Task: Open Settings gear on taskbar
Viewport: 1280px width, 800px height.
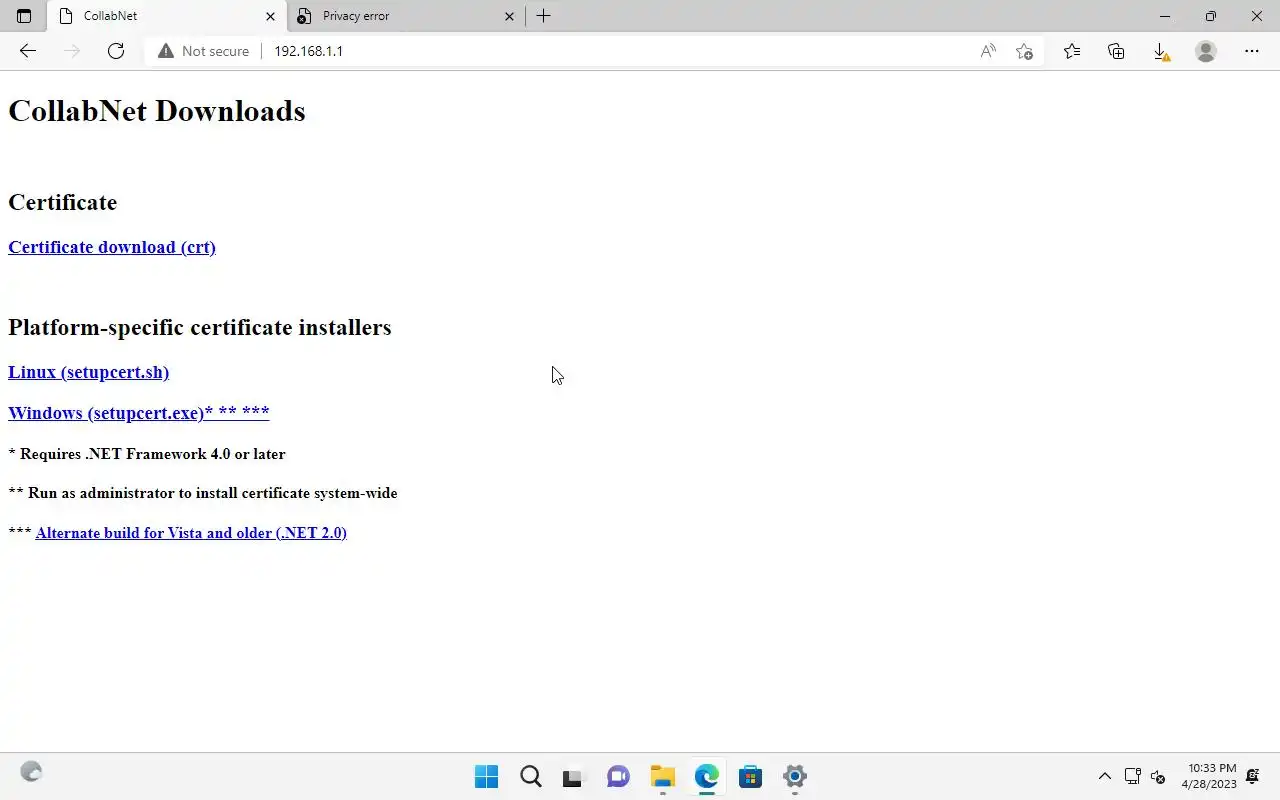Action: pos(794,777)
